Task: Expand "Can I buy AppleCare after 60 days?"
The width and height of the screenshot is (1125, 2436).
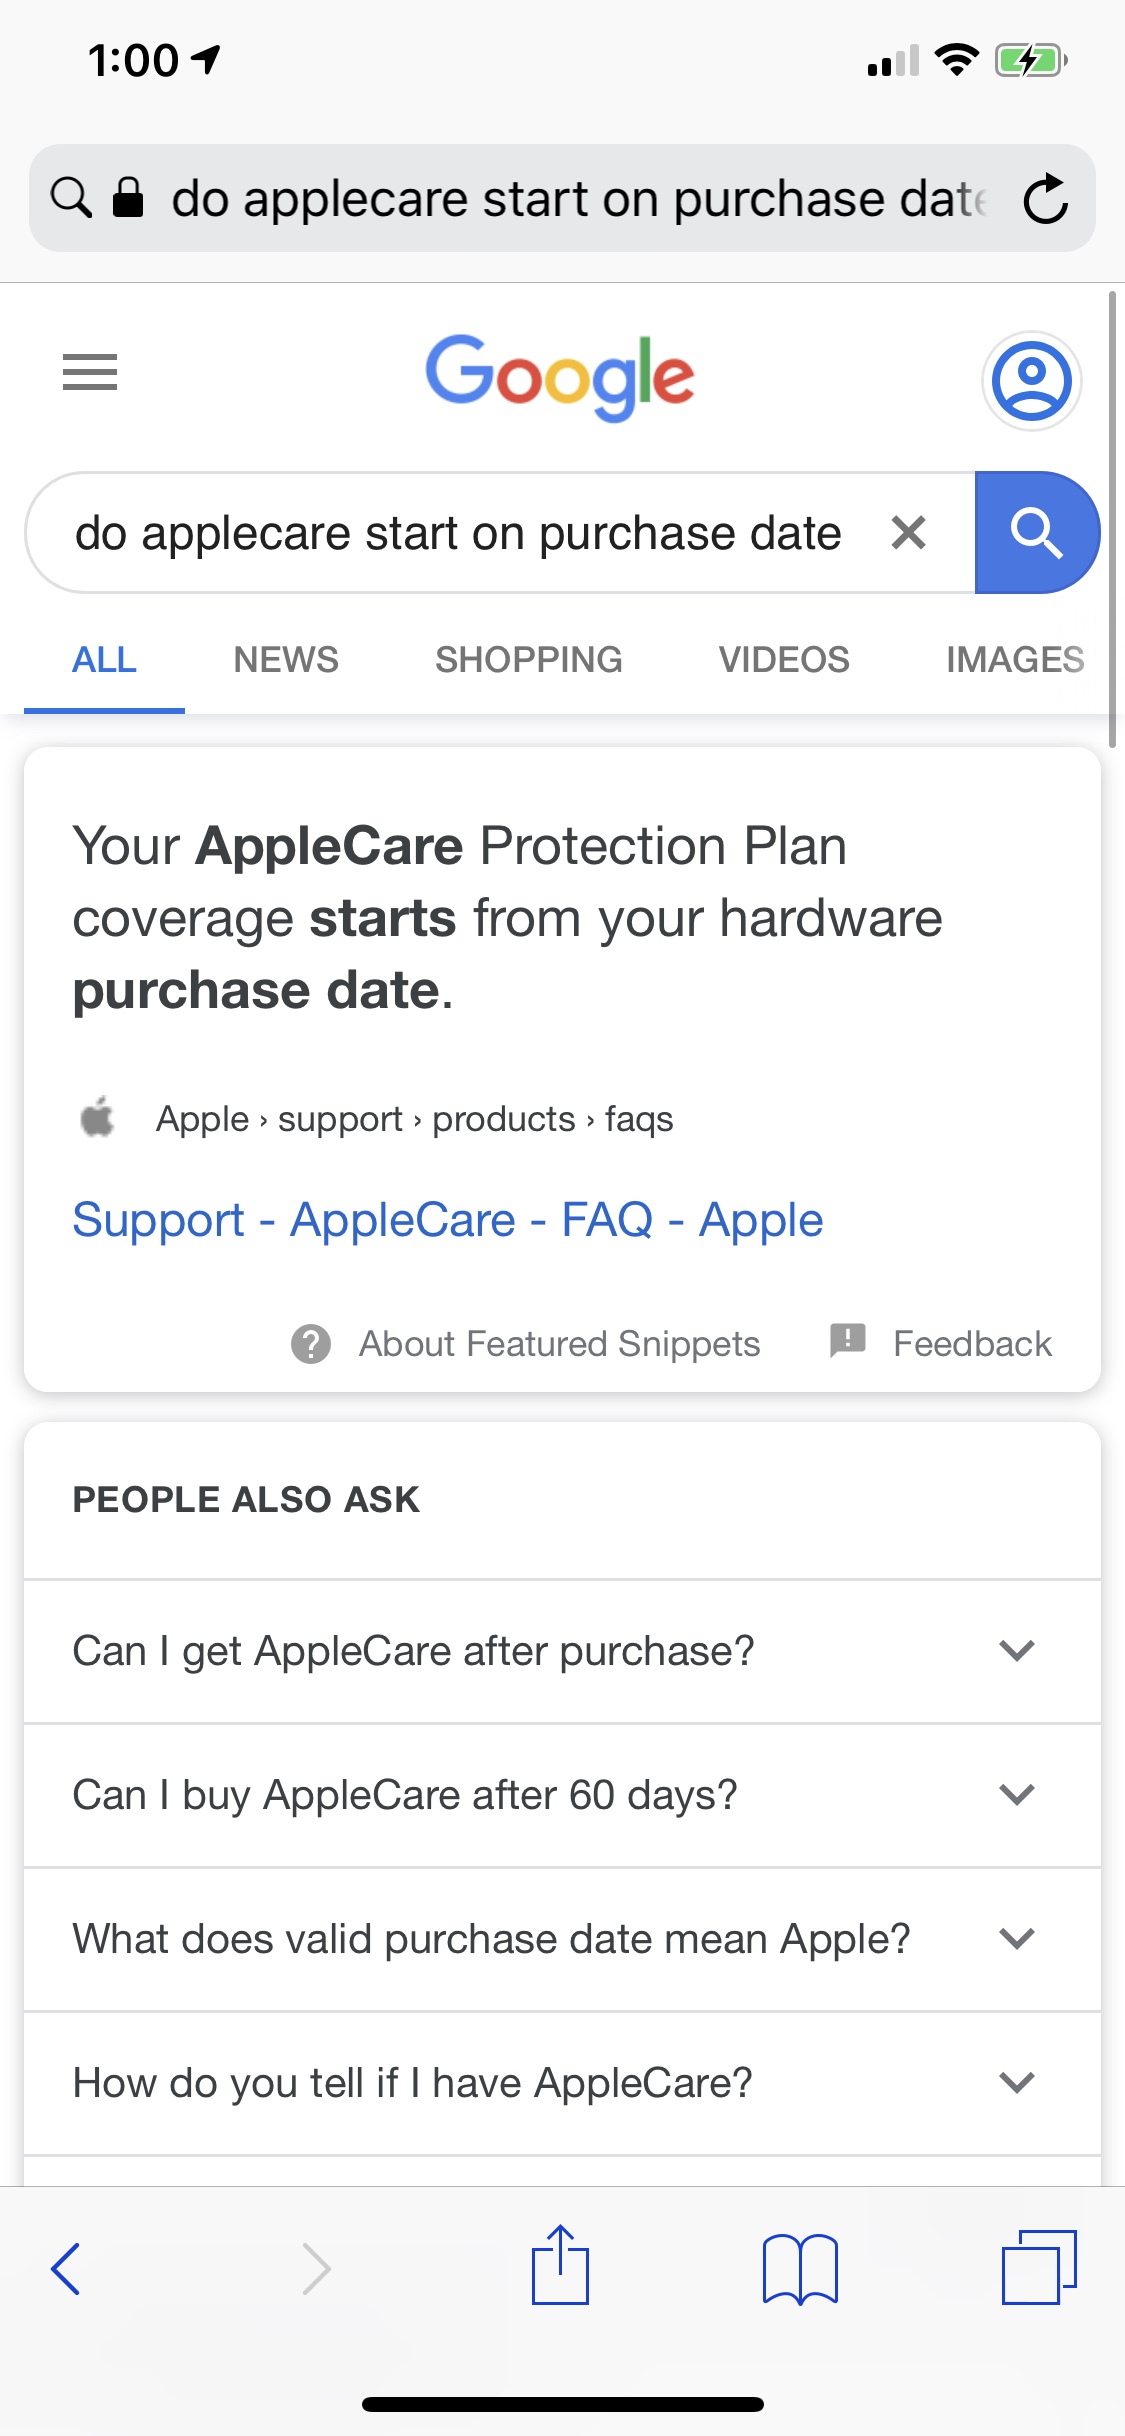Action: point(1016,1795)
